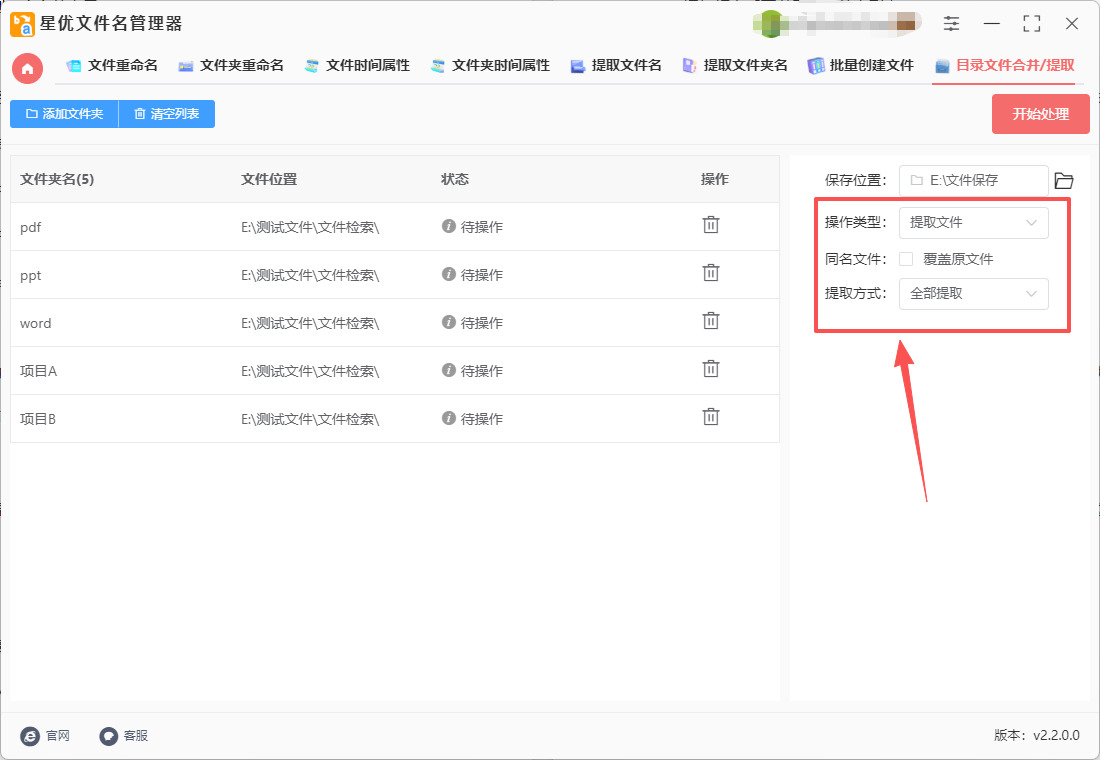Remove the ppt folder using its trash icon
The image size is (1100, 760).
point(711,273)
